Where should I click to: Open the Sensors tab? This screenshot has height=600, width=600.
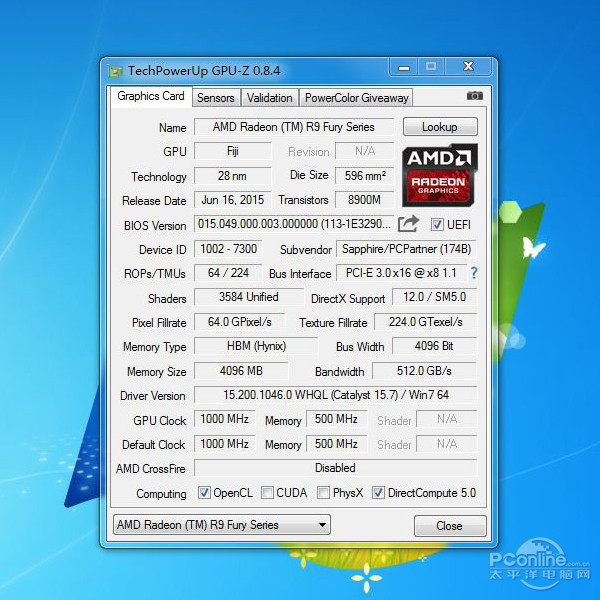click(216, 98)
